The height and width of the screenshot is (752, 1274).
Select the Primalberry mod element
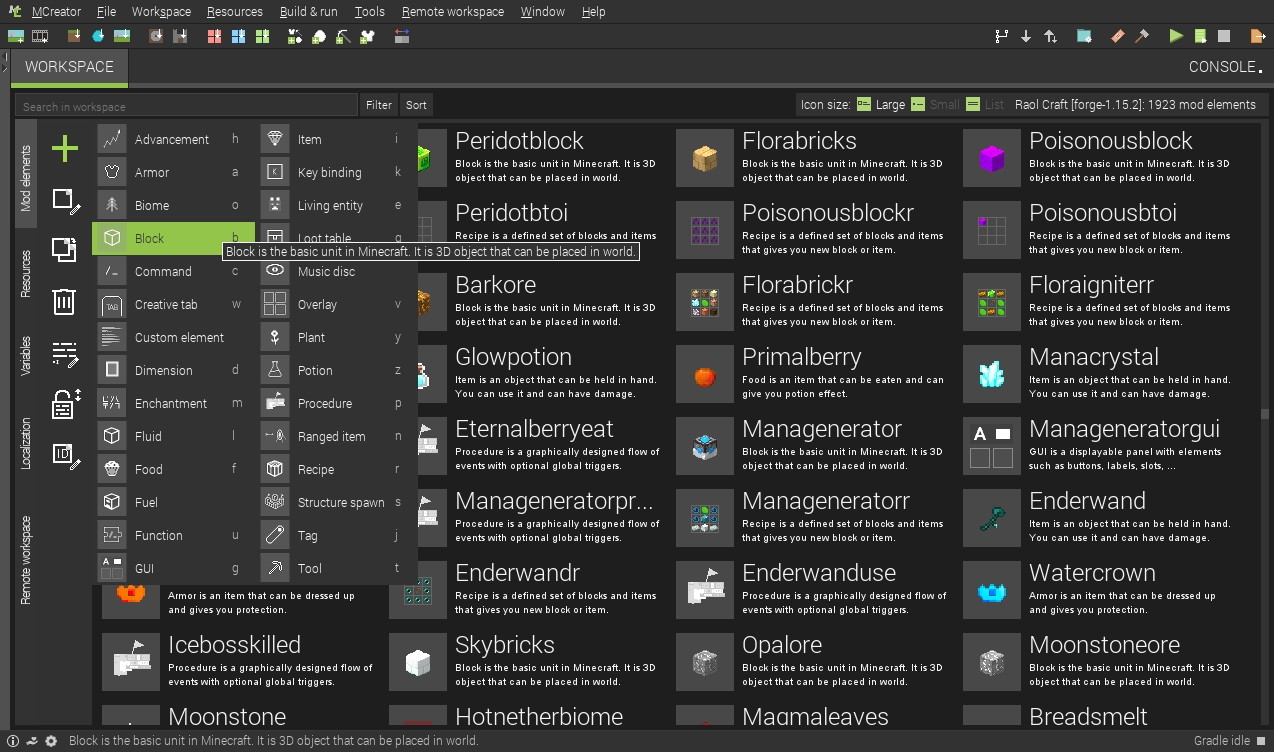(814, 373)
